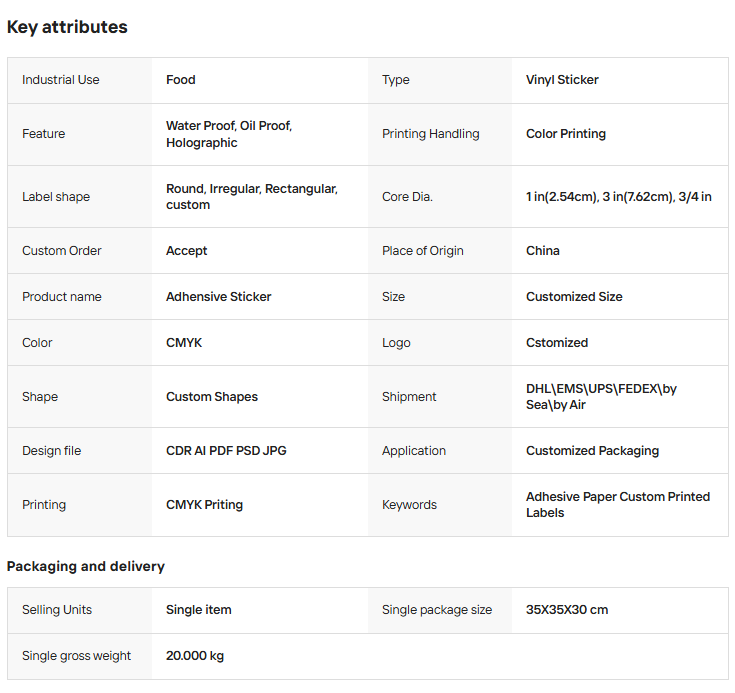This screenshot has height=693, width=735.
Task: Select China as Place of Origin value
Action: tap(543, 251)
